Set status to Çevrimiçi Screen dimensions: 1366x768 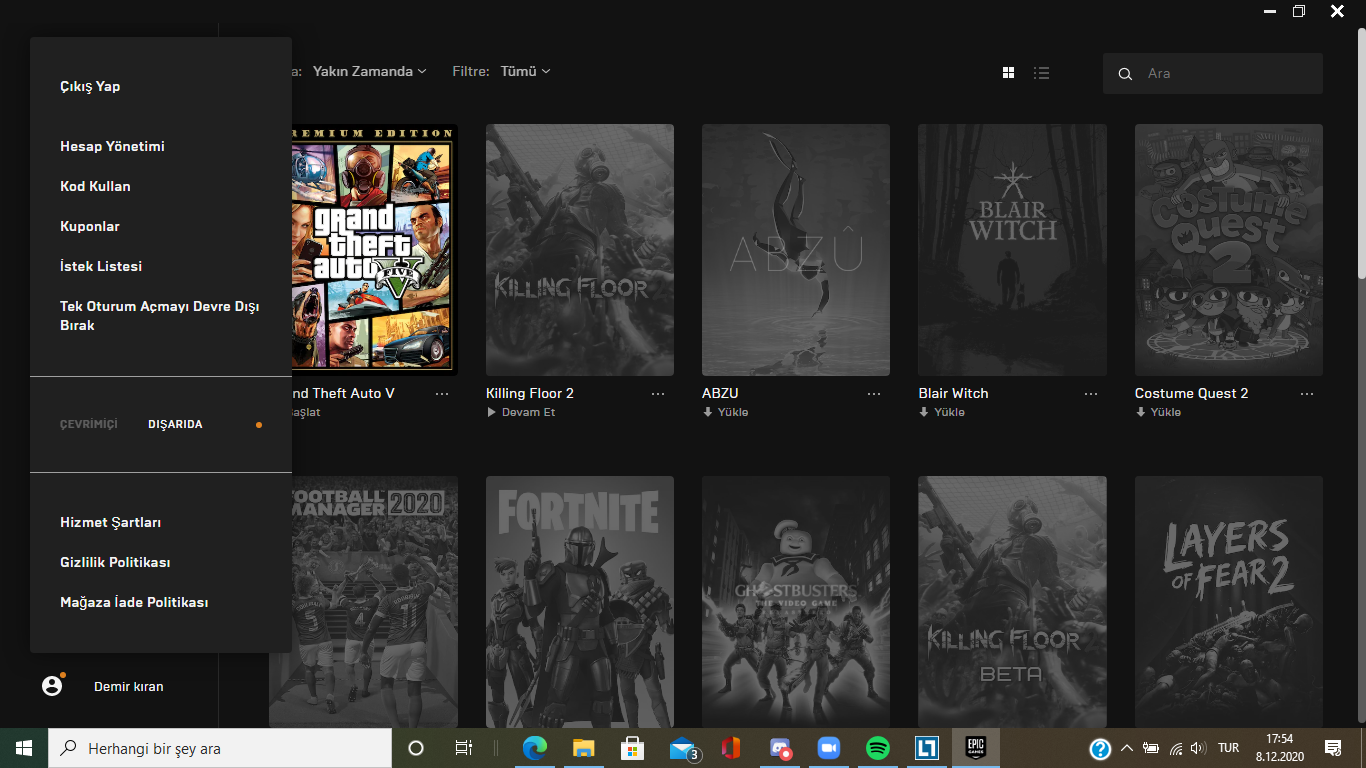click(89, 424)
